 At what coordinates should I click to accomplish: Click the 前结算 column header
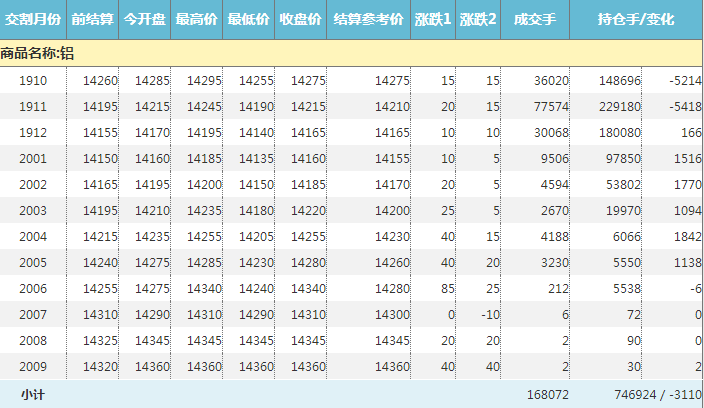(92, 20)
